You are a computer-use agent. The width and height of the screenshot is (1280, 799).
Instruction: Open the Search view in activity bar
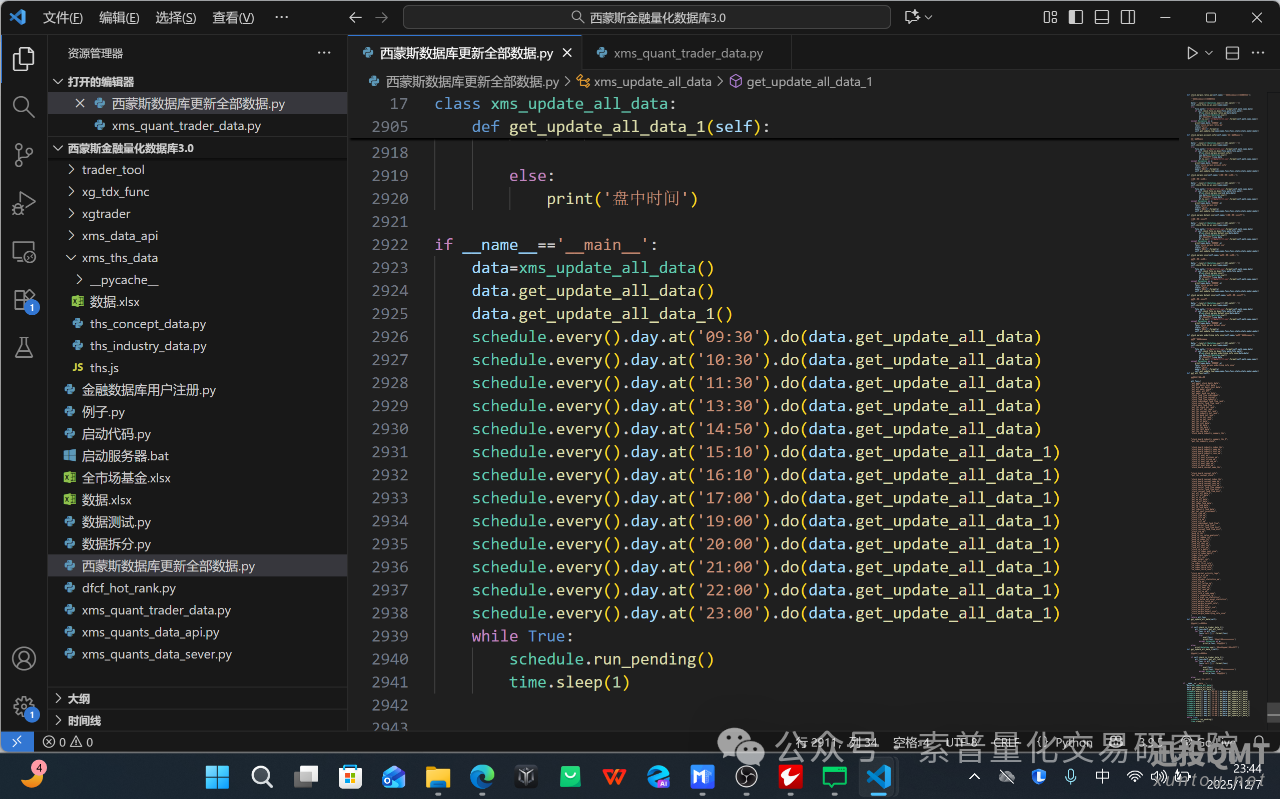click(x=23, y=106)
